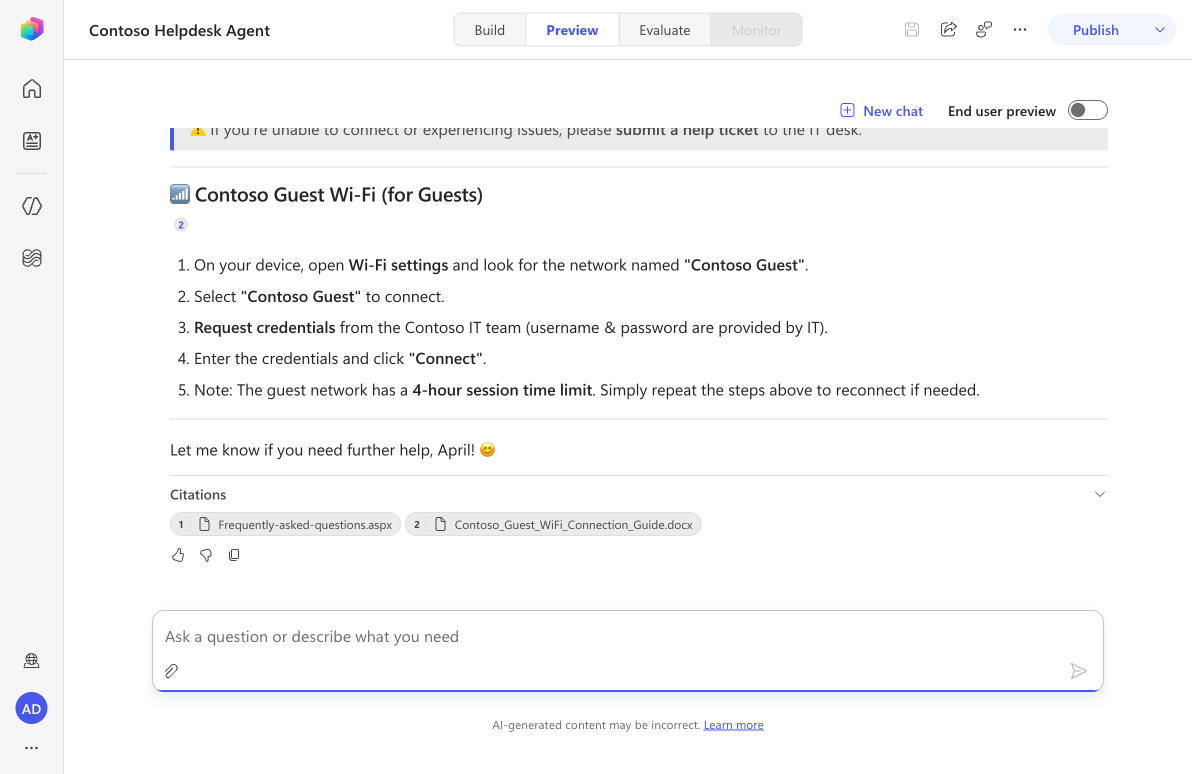
Task: Open citation Contoso_Guest_WiFi_Connection_Guide.docx
Action: point(553,525)
